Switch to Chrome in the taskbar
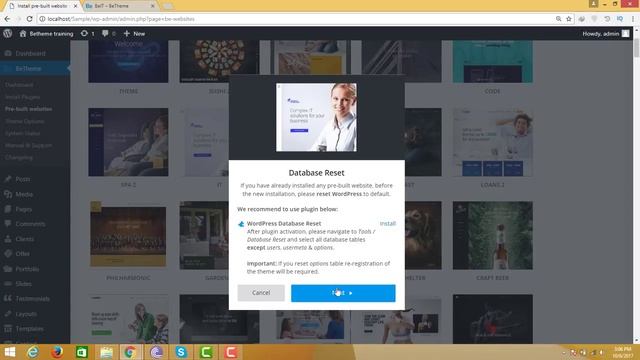This screenshot has height=360, width=640. 131,352
